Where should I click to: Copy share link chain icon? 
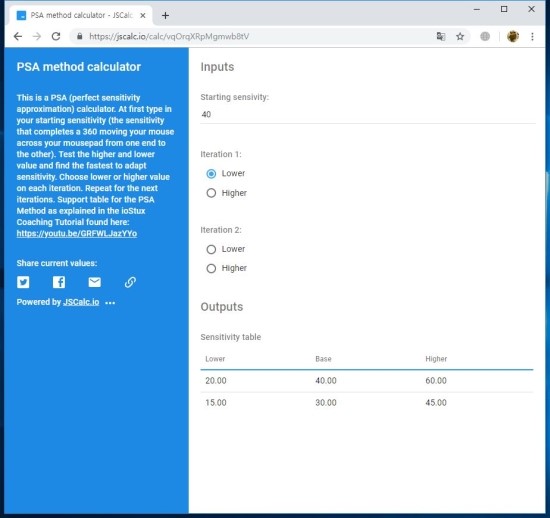click(x=130, y=282)
